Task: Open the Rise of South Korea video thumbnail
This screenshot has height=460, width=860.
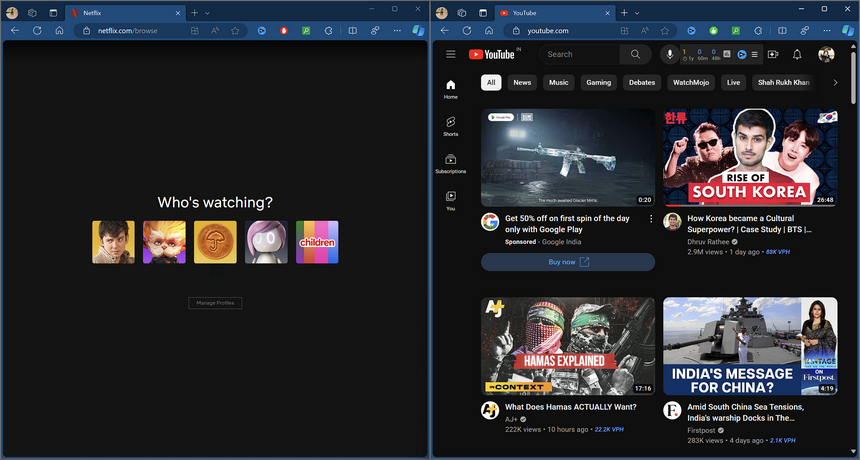Action: tap(750, 157)
